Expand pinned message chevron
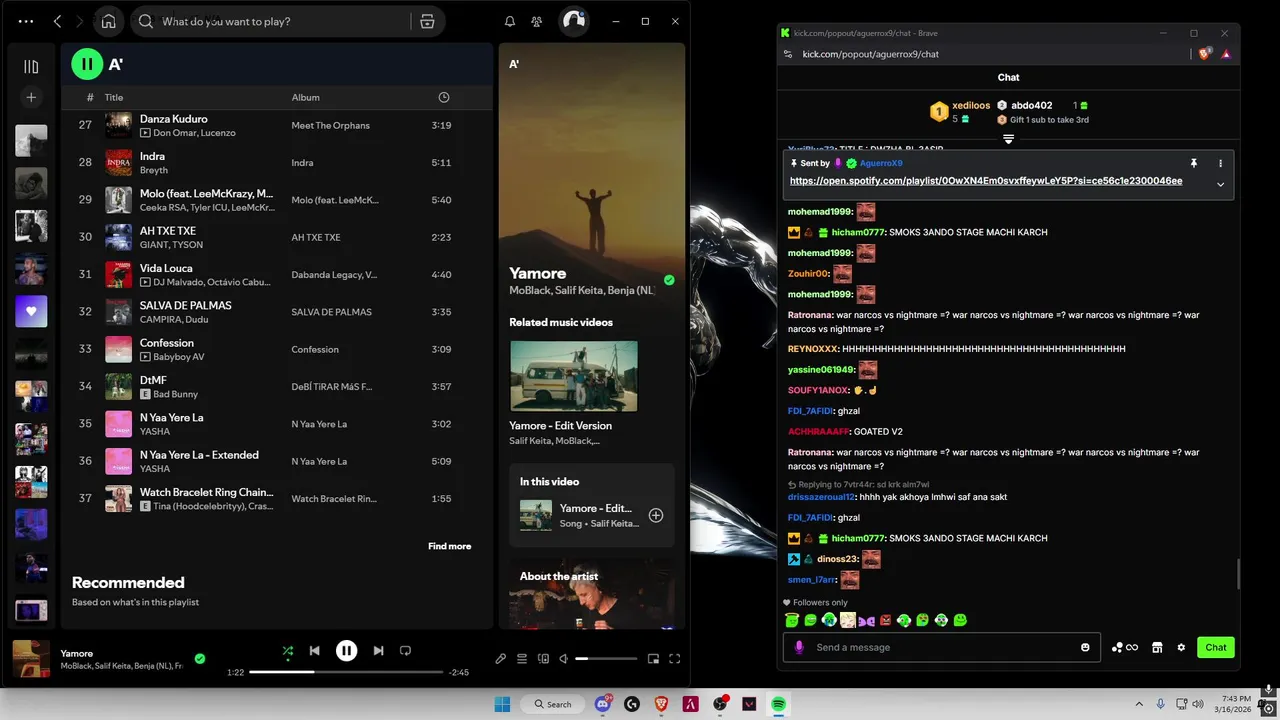The image size is (1280, 720). pyautogui.click(x=1220, y=184)
